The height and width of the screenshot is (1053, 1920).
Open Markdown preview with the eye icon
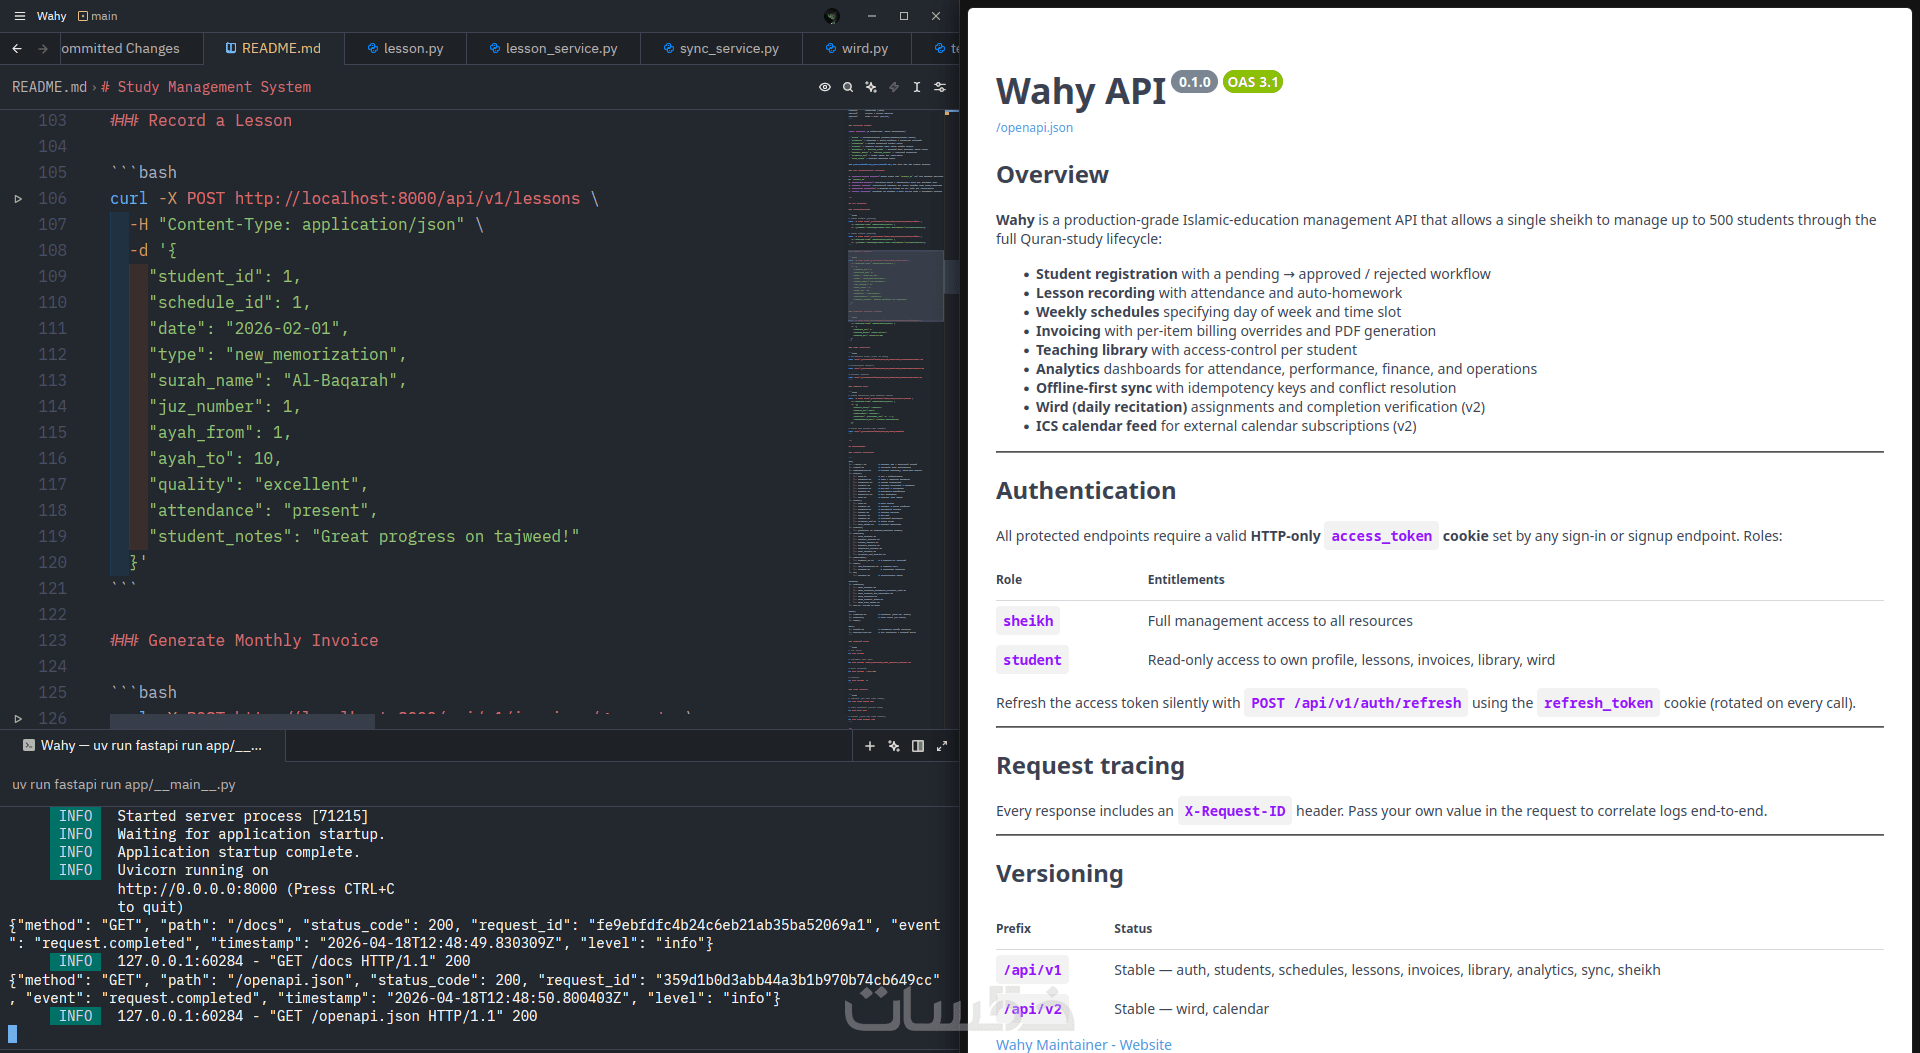coord(825,87)
